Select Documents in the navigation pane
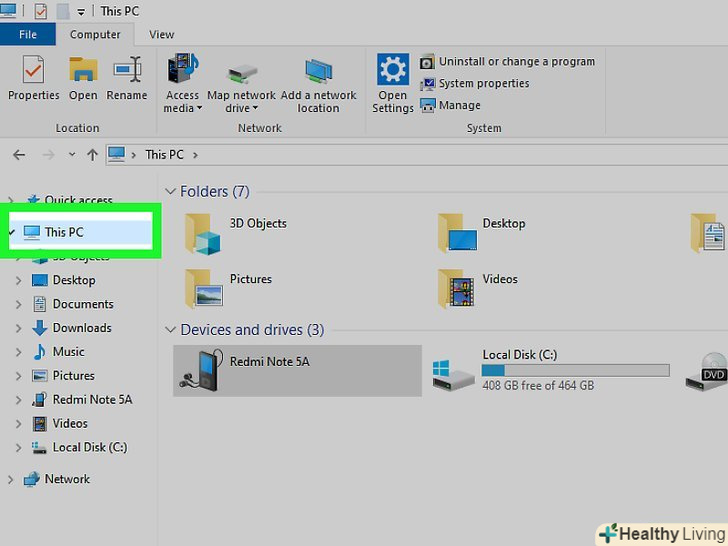 tap(83, 304)
